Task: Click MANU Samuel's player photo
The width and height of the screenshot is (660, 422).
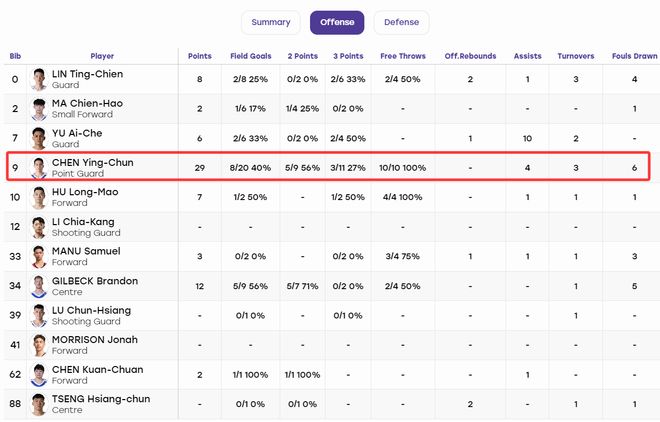Action: (x=39, y=257)
